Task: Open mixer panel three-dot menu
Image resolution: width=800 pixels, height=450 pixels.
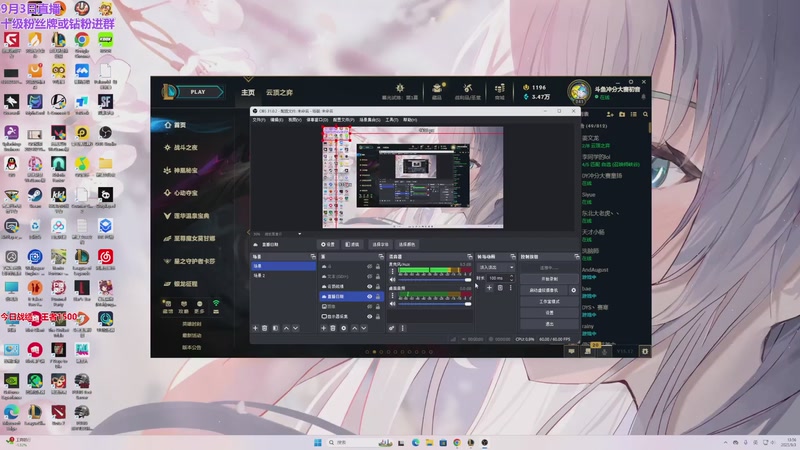Action: tap(402, 328)
